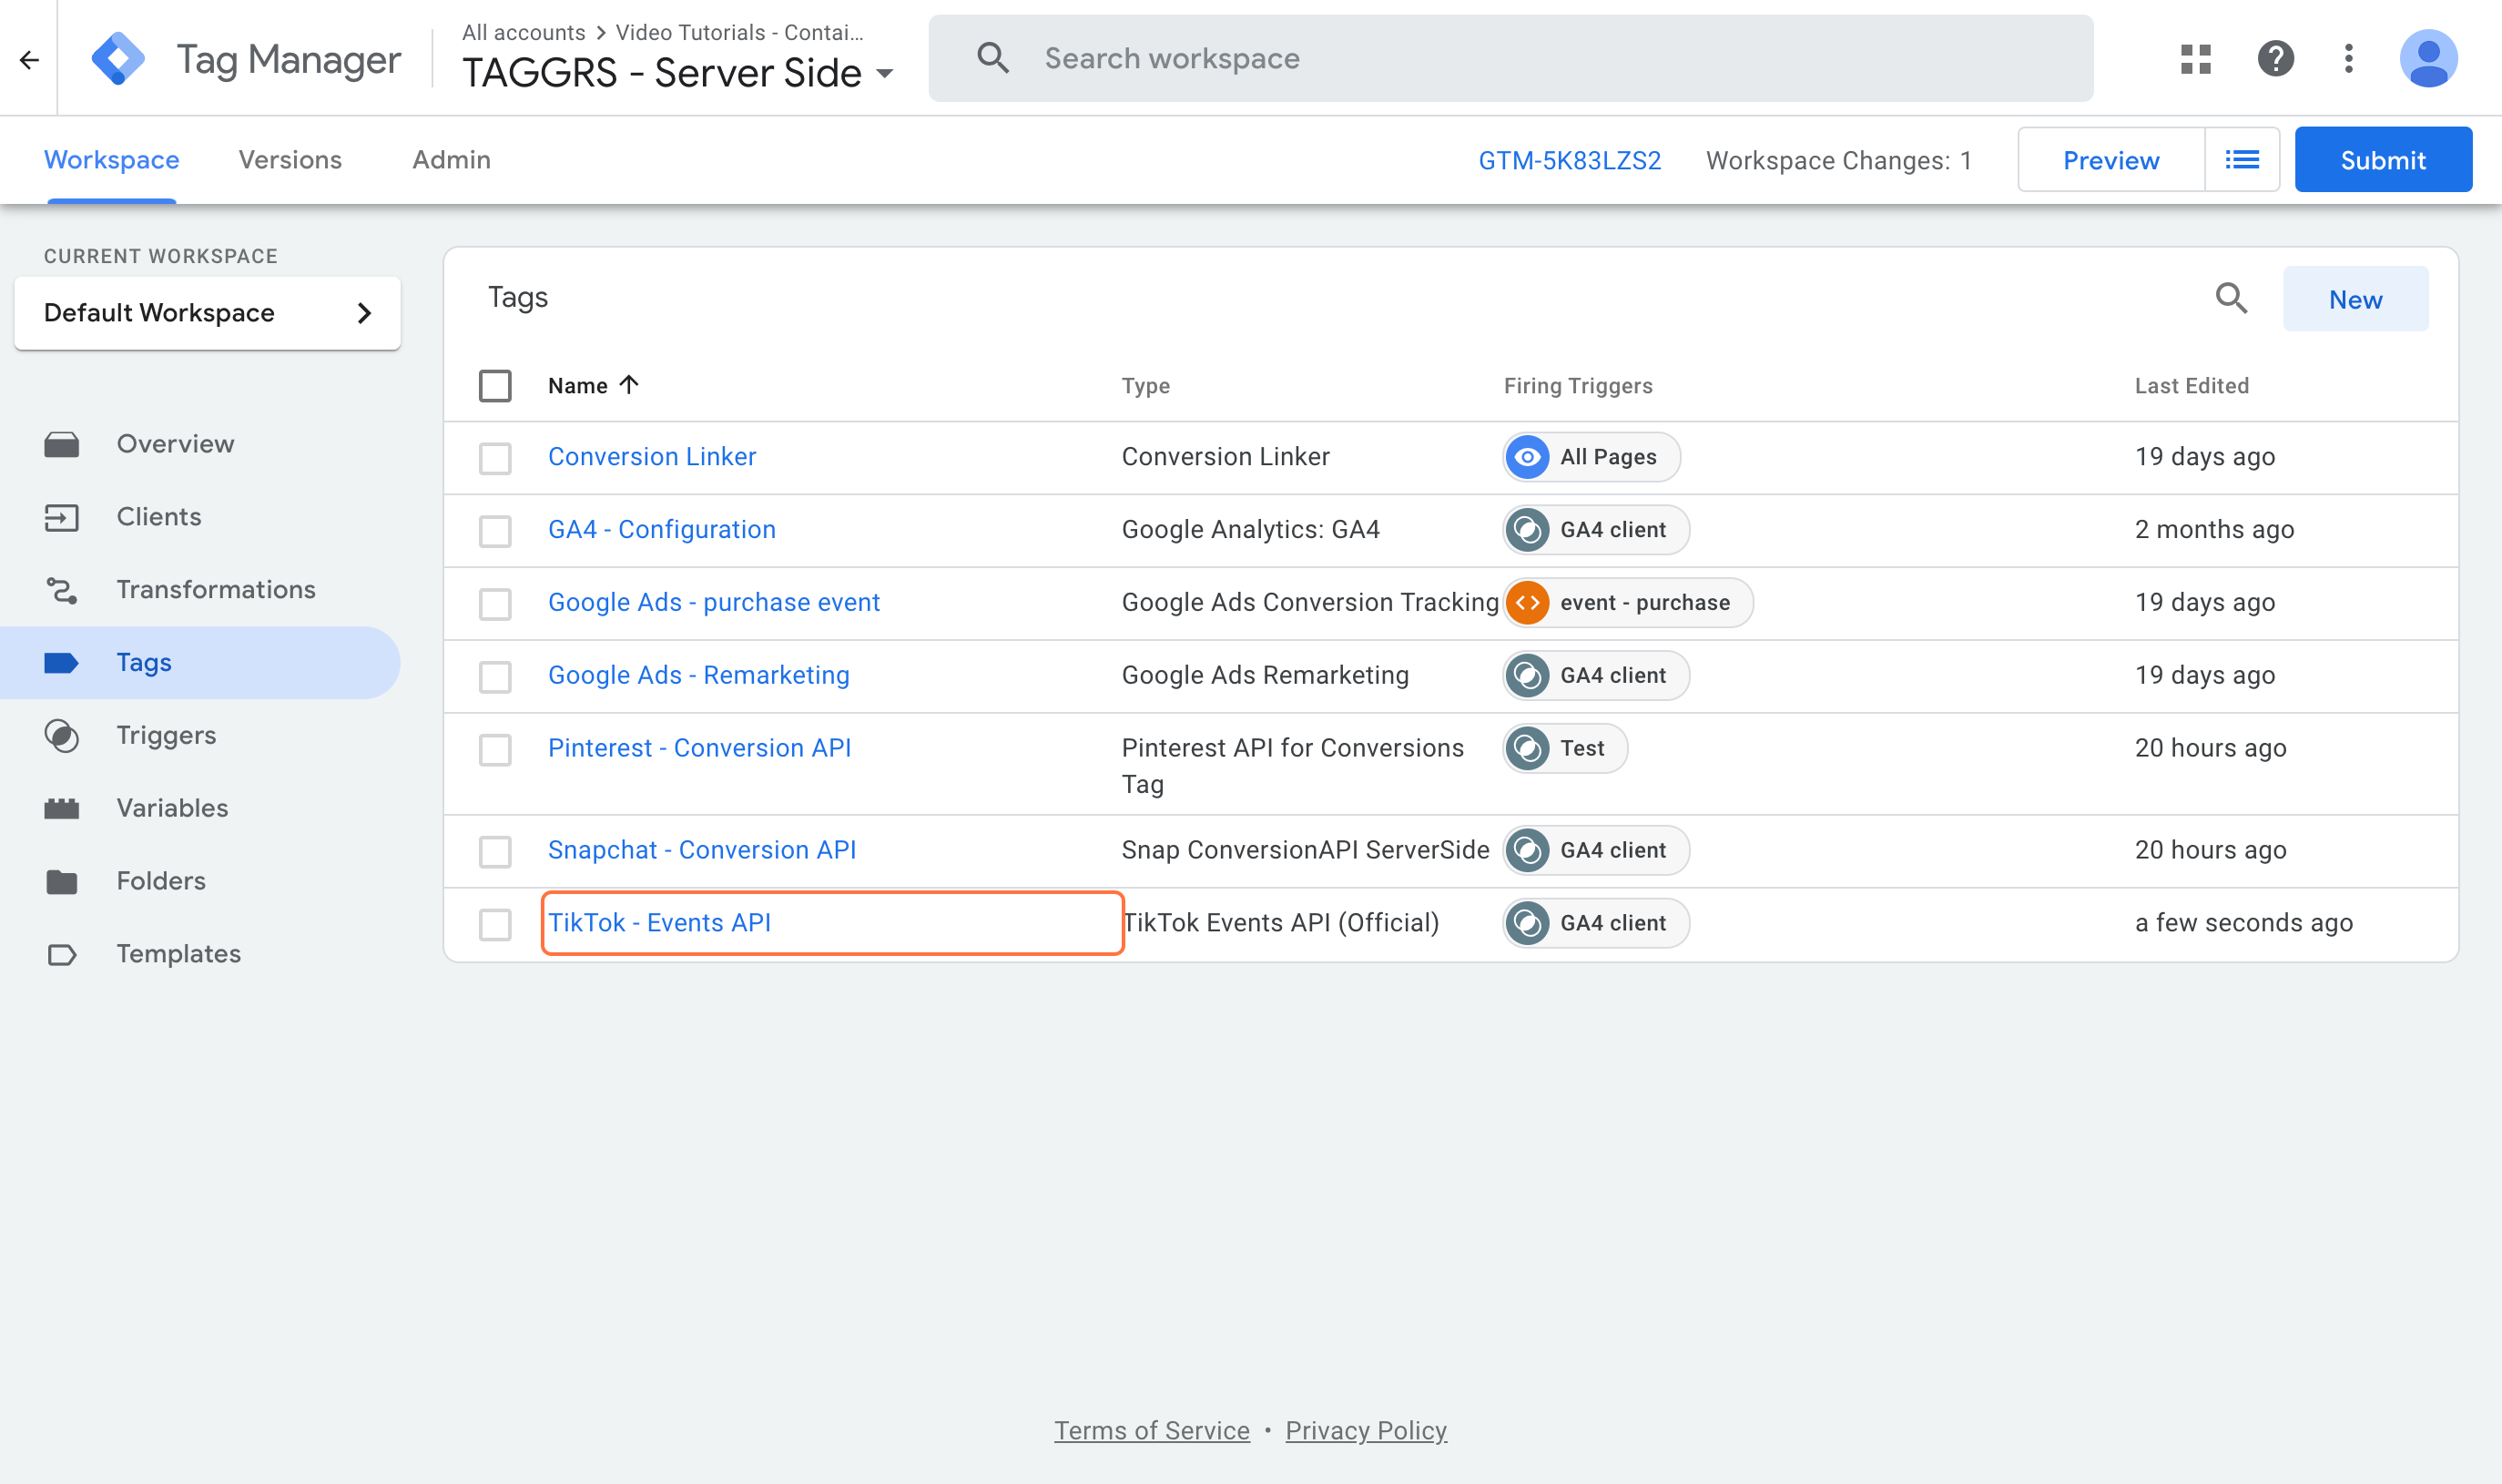
Task: Open Triggers in the sidebar
Action: (166, 735)
